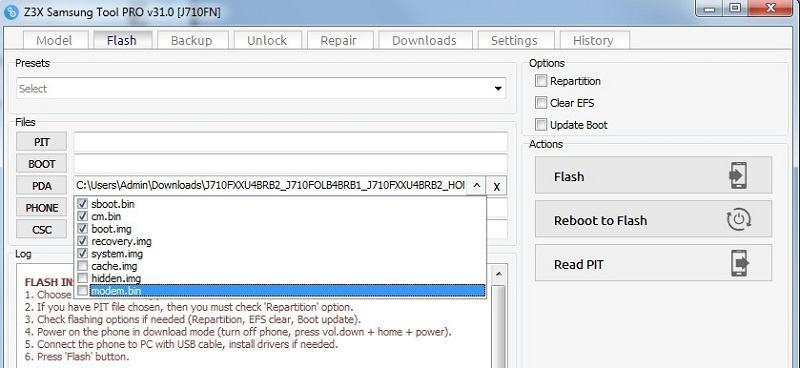Maximize the Z3X window
The height and width of the screenshot is (368, 800).
click(x=736, y=8)
